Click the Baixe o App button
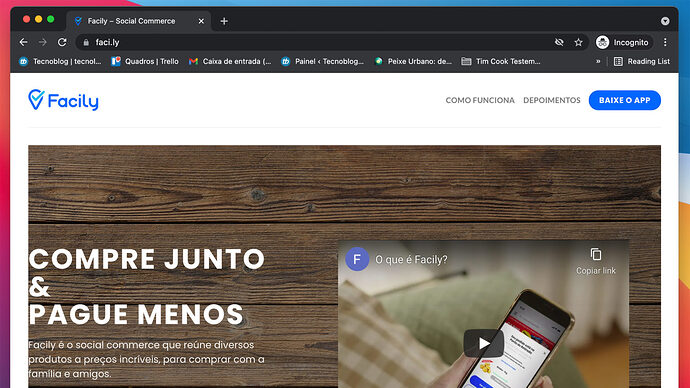Screen dimensions: 690x388 click(624, 100)
